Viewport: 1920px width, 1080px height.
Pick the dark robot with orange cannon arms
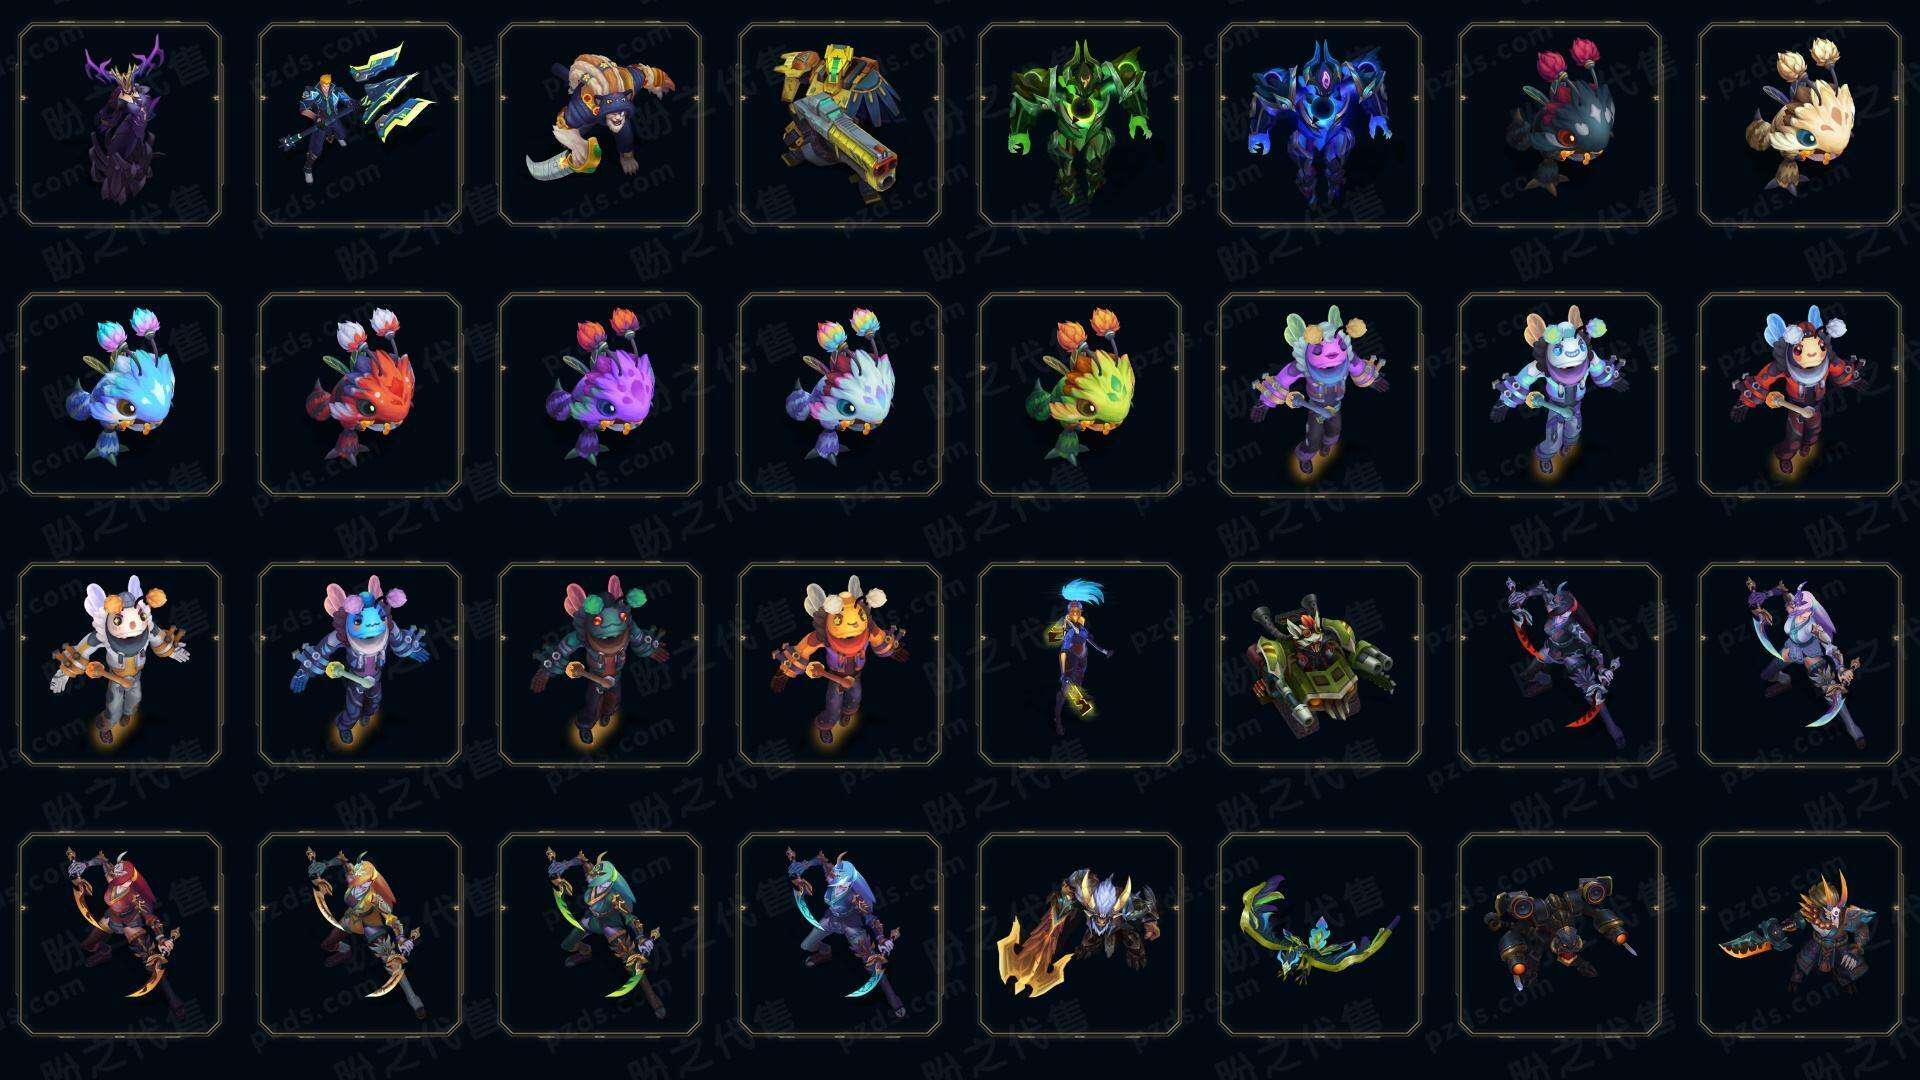click(x=1560, y=935)
